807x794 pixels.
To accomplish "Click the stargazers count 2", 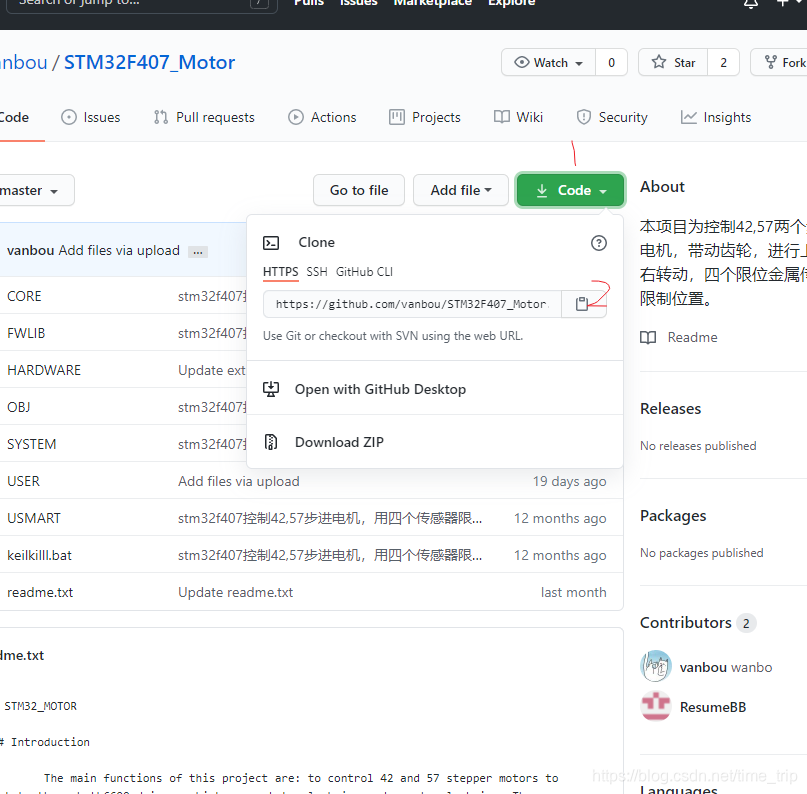I will click(723, 62).
